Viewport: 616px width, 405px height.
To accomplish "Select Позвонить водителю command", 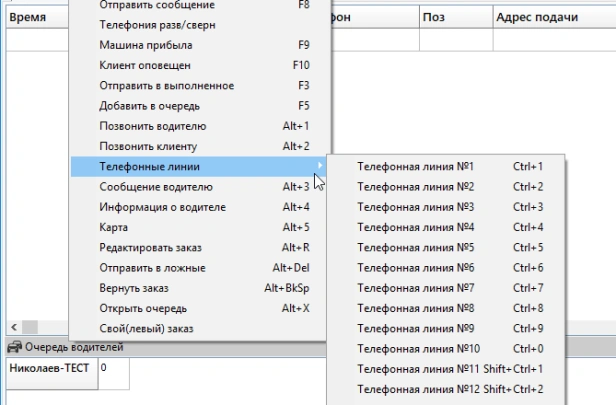I will point(153,126).
